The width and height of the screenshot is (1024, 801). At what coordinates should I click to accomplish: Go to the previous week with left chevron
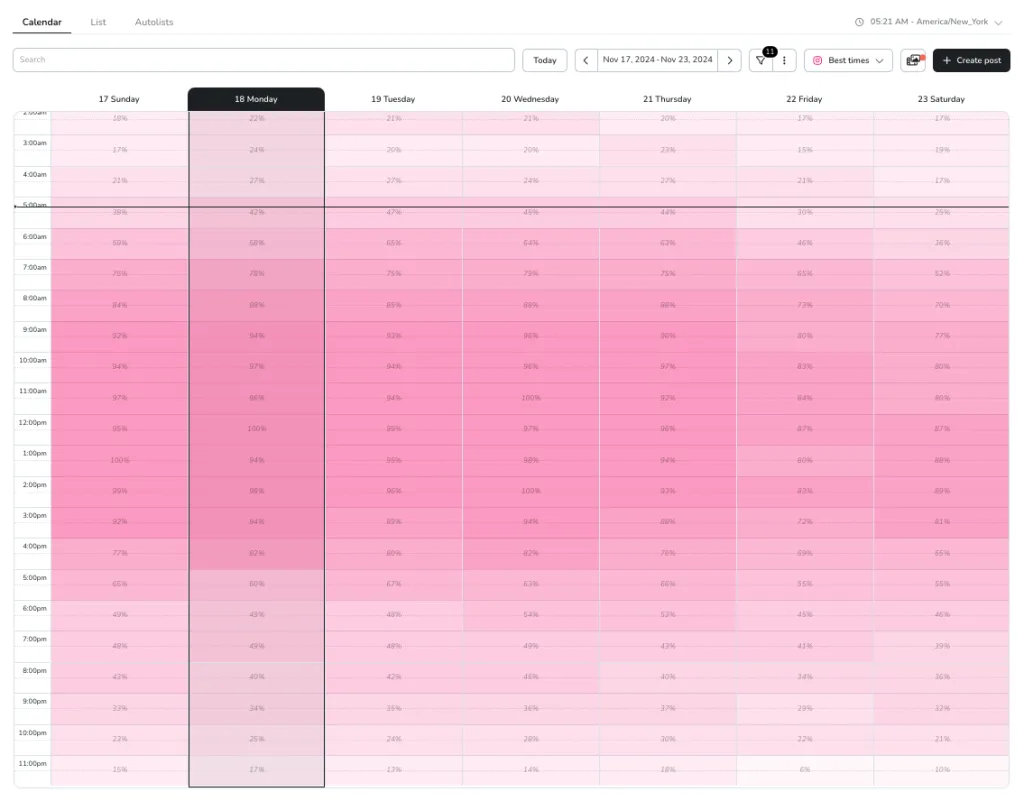click(x=586, y=60)
